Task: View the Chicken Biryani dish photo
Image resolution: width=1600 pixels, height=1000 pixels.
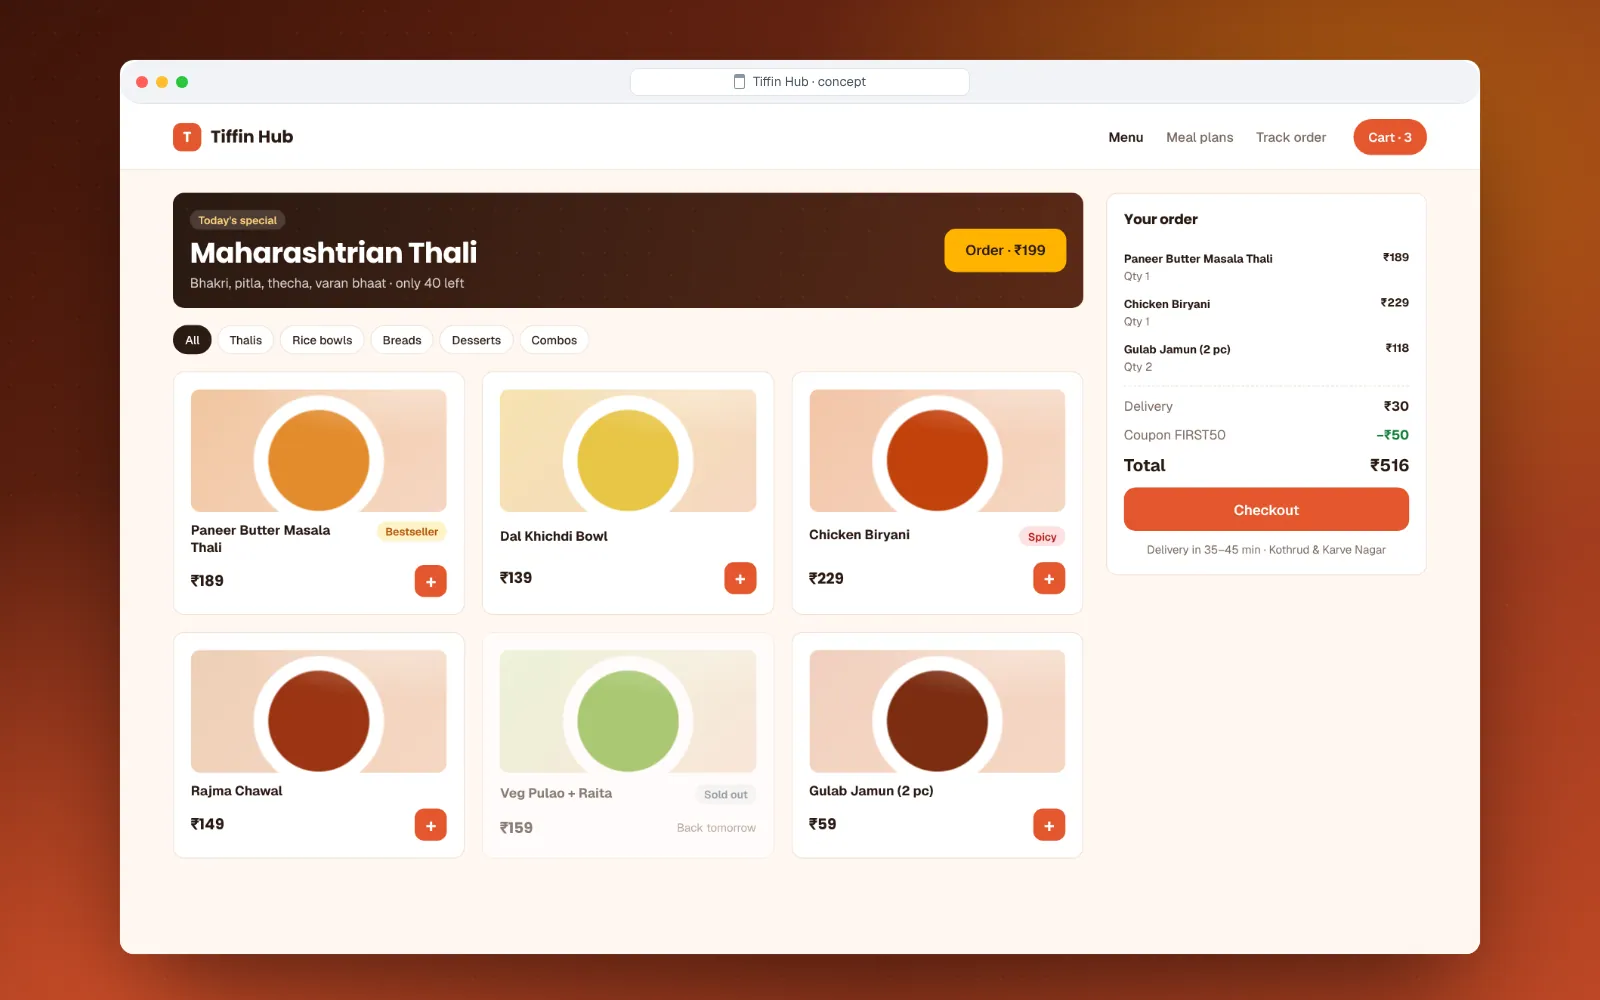Action: [937, 451]
